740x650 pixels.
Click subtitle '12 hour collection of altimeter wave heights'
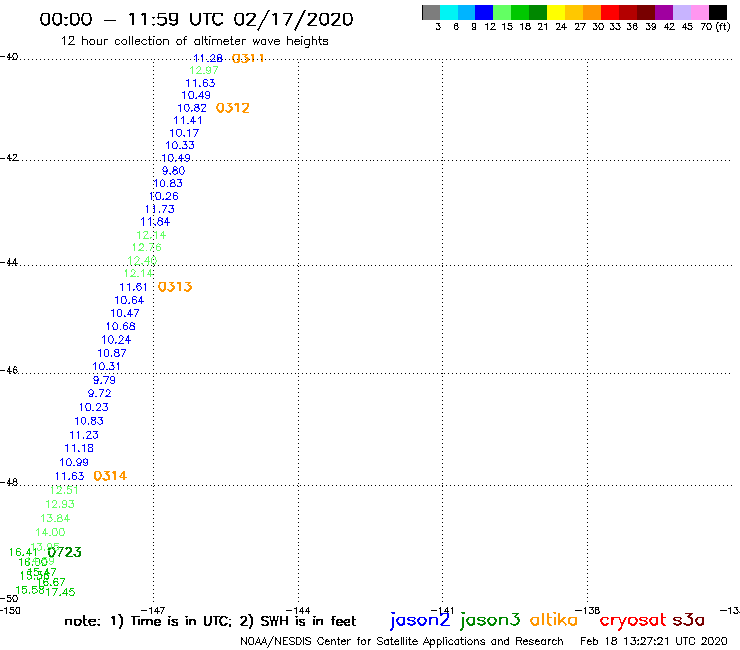(194, 41)
